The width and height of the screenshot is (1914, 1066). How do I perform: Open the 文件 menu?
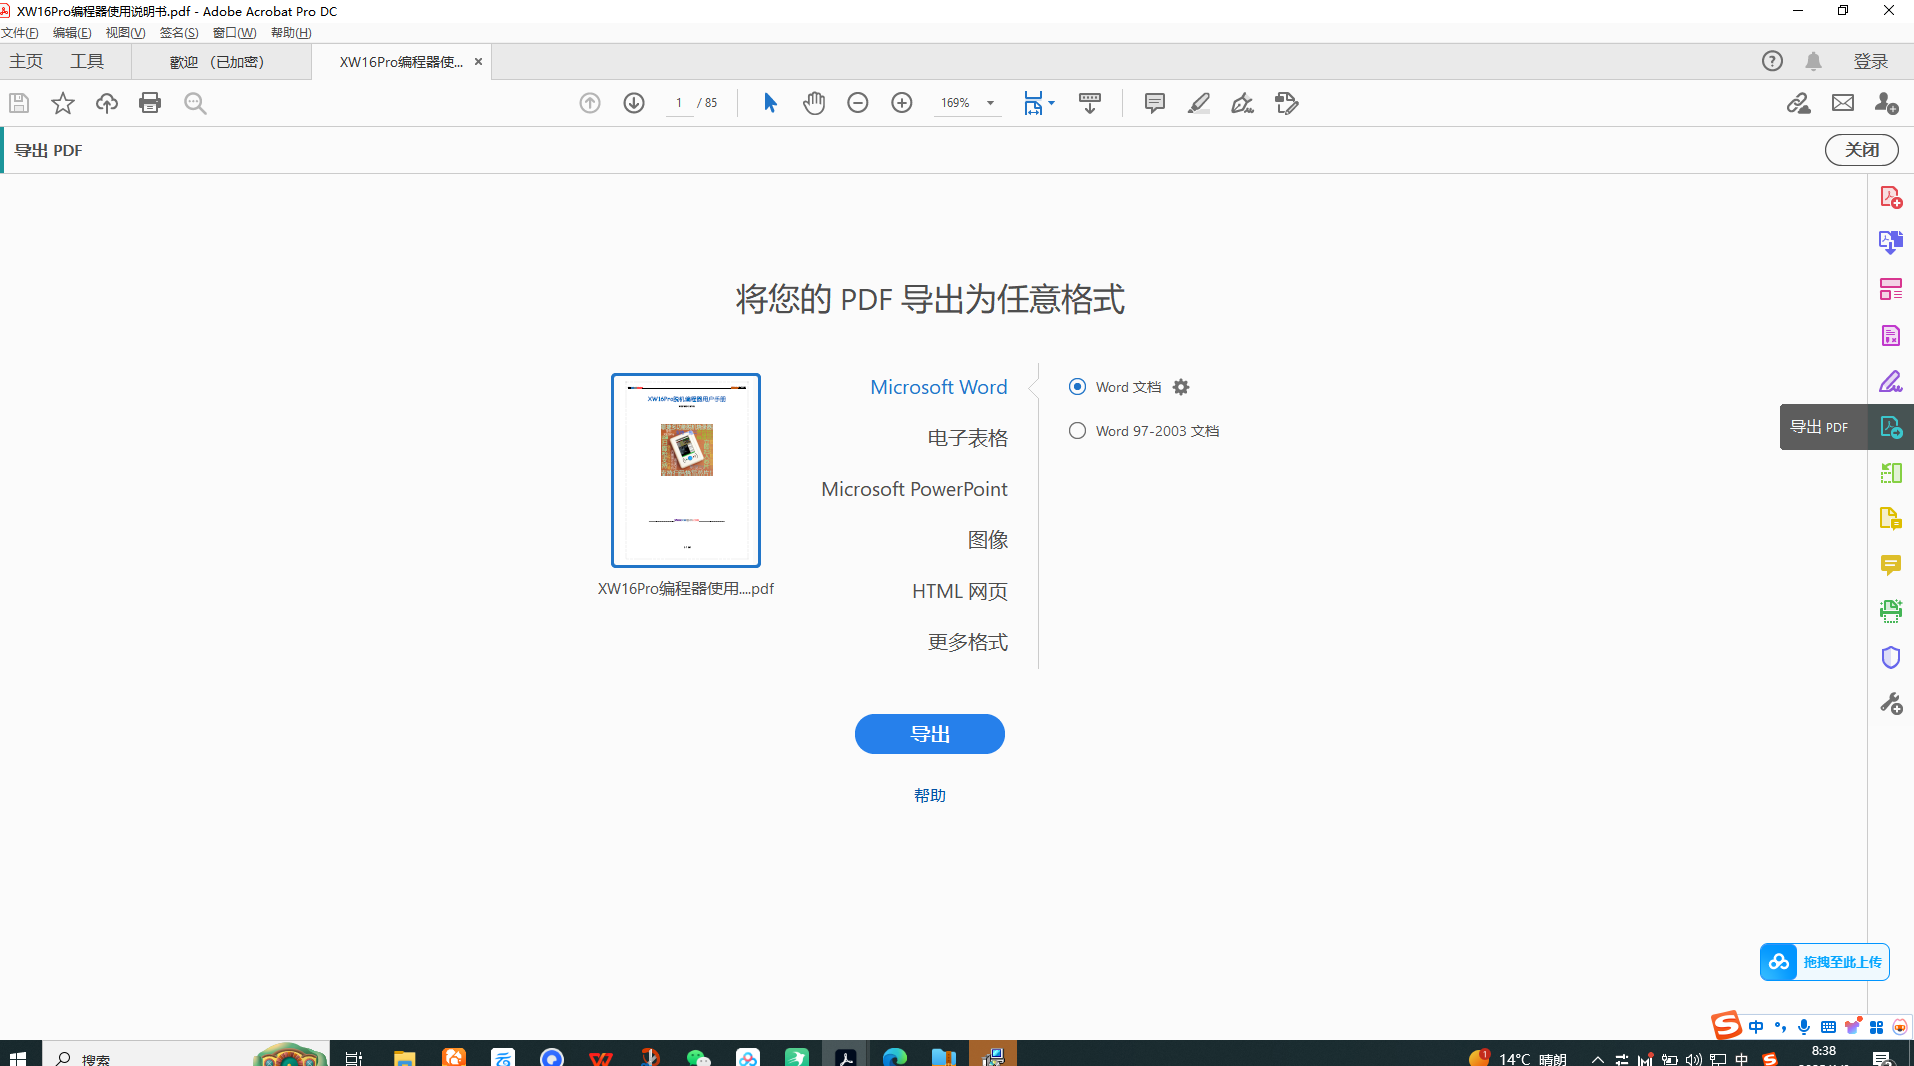coord(20,33)
